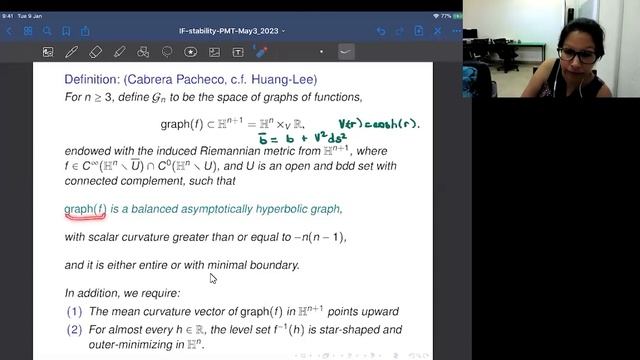640x360 pixels.
Task: Bookmark the current page
Action: tap(66, 31)
